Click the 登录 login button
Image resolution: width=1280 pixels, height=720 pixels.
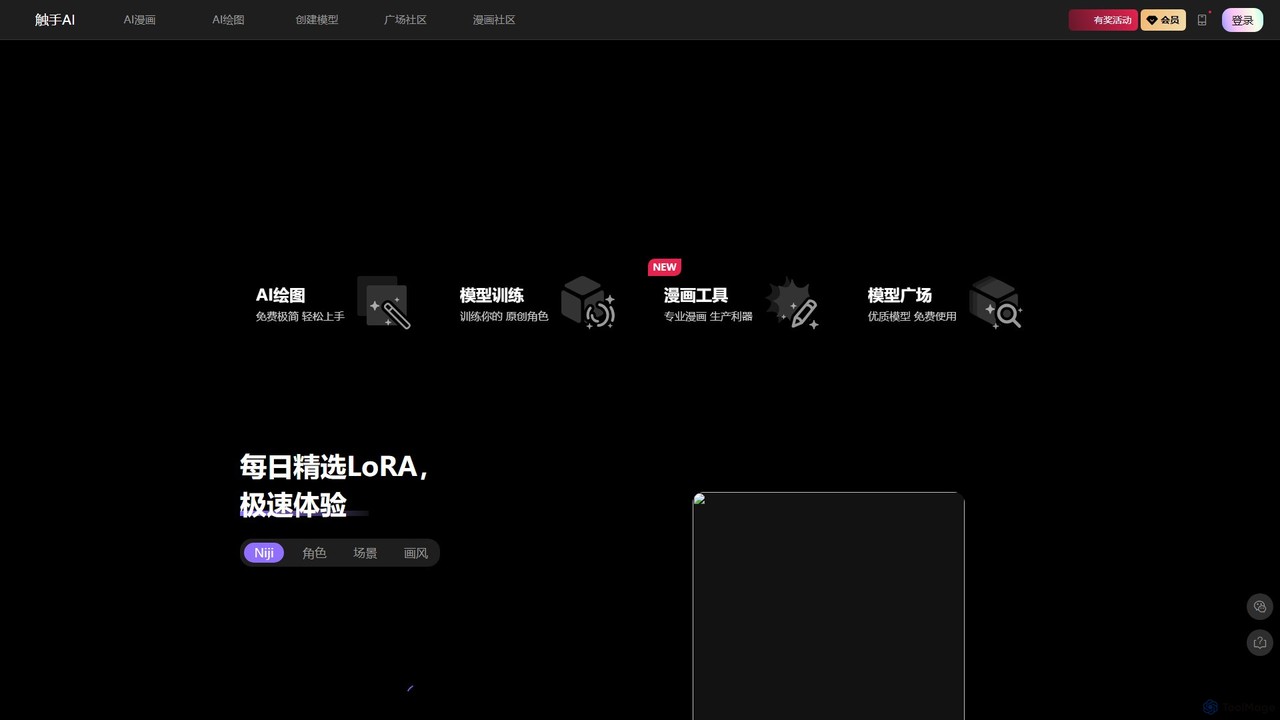tap(1242, 20)
